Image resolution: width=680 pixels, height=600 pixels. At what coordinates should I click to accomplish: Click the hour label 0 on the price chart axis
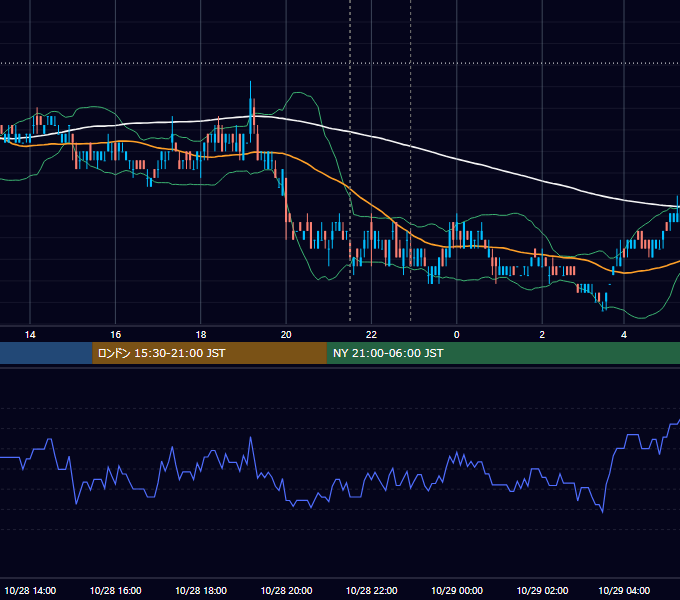click(x=456, y=335)
